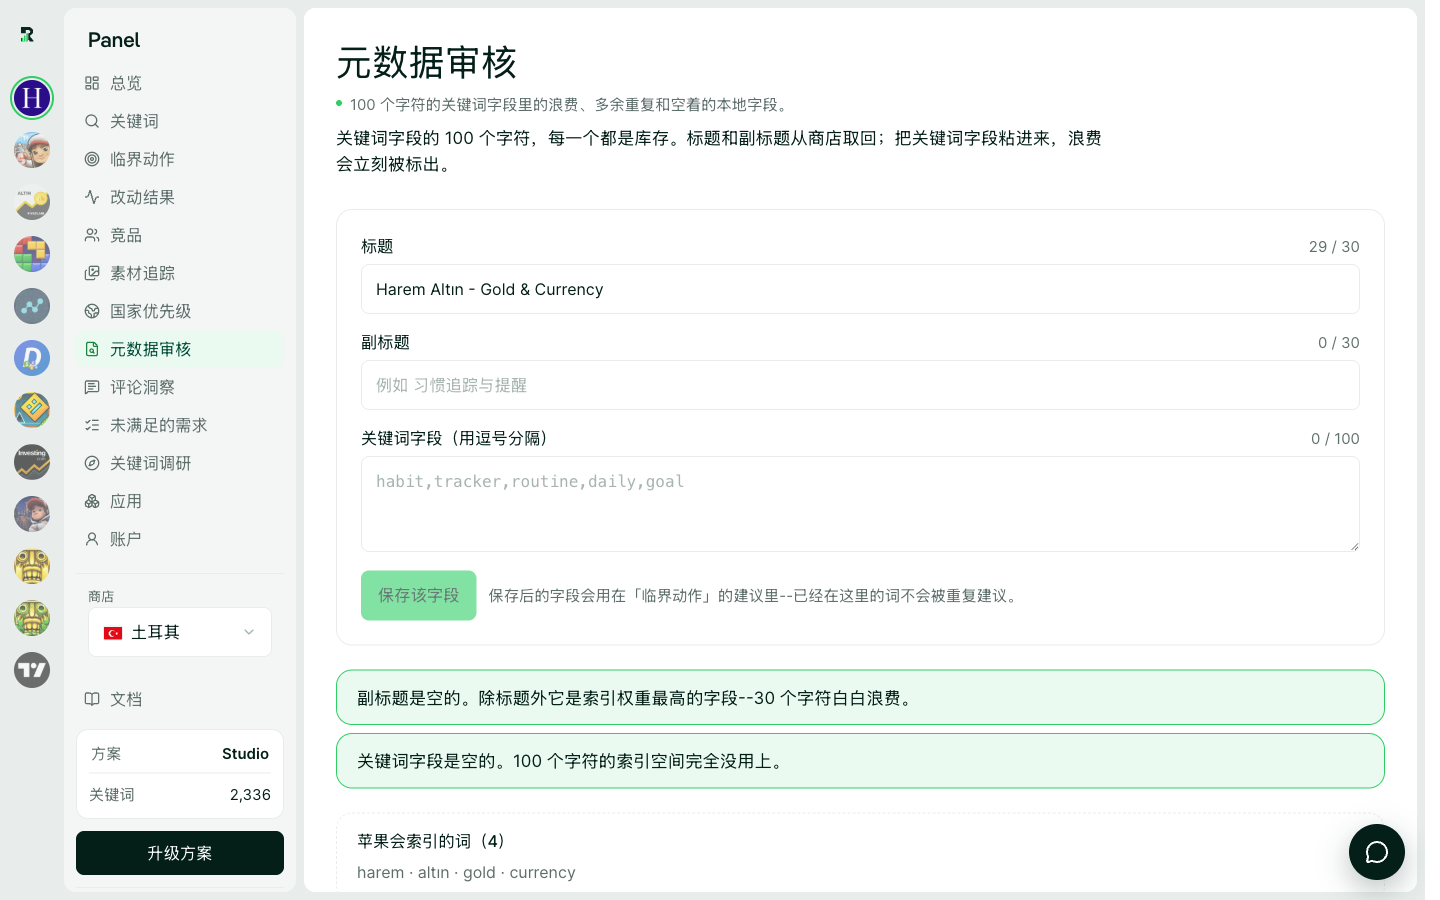
Task: Select the Investing.com app icon
Action: [32, 462]
